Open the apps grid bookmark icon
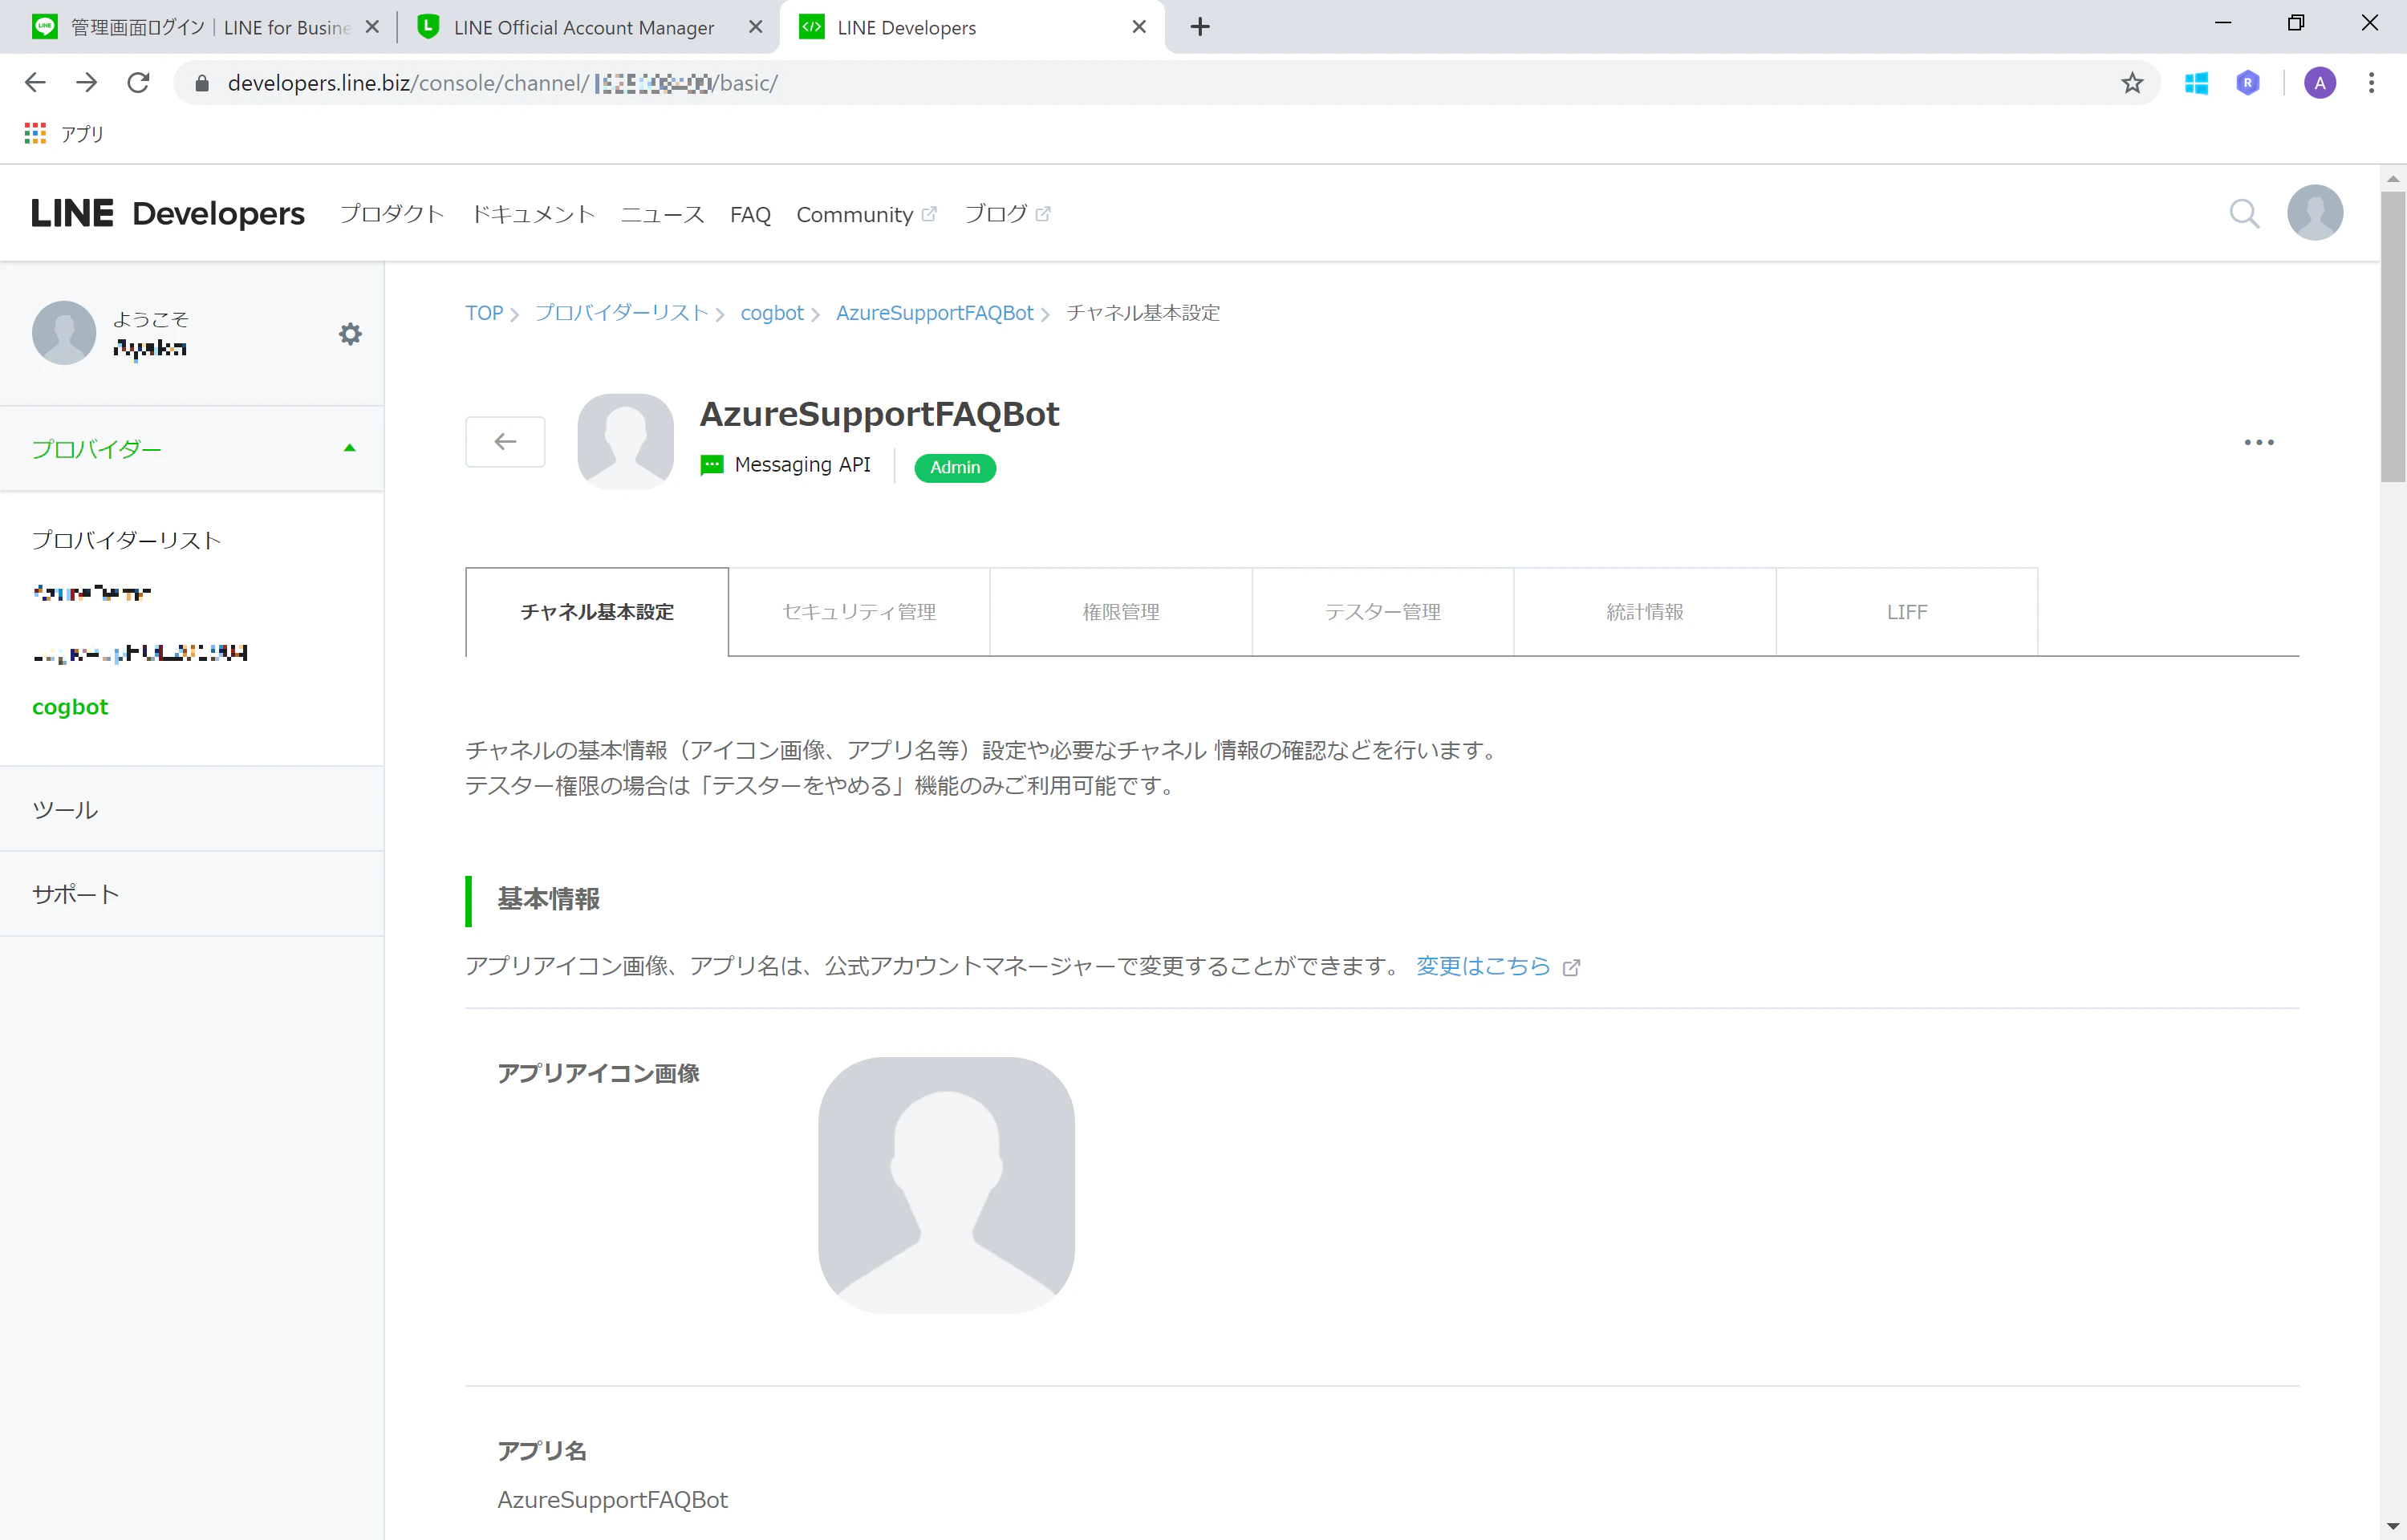 click(x=35, y=133)
